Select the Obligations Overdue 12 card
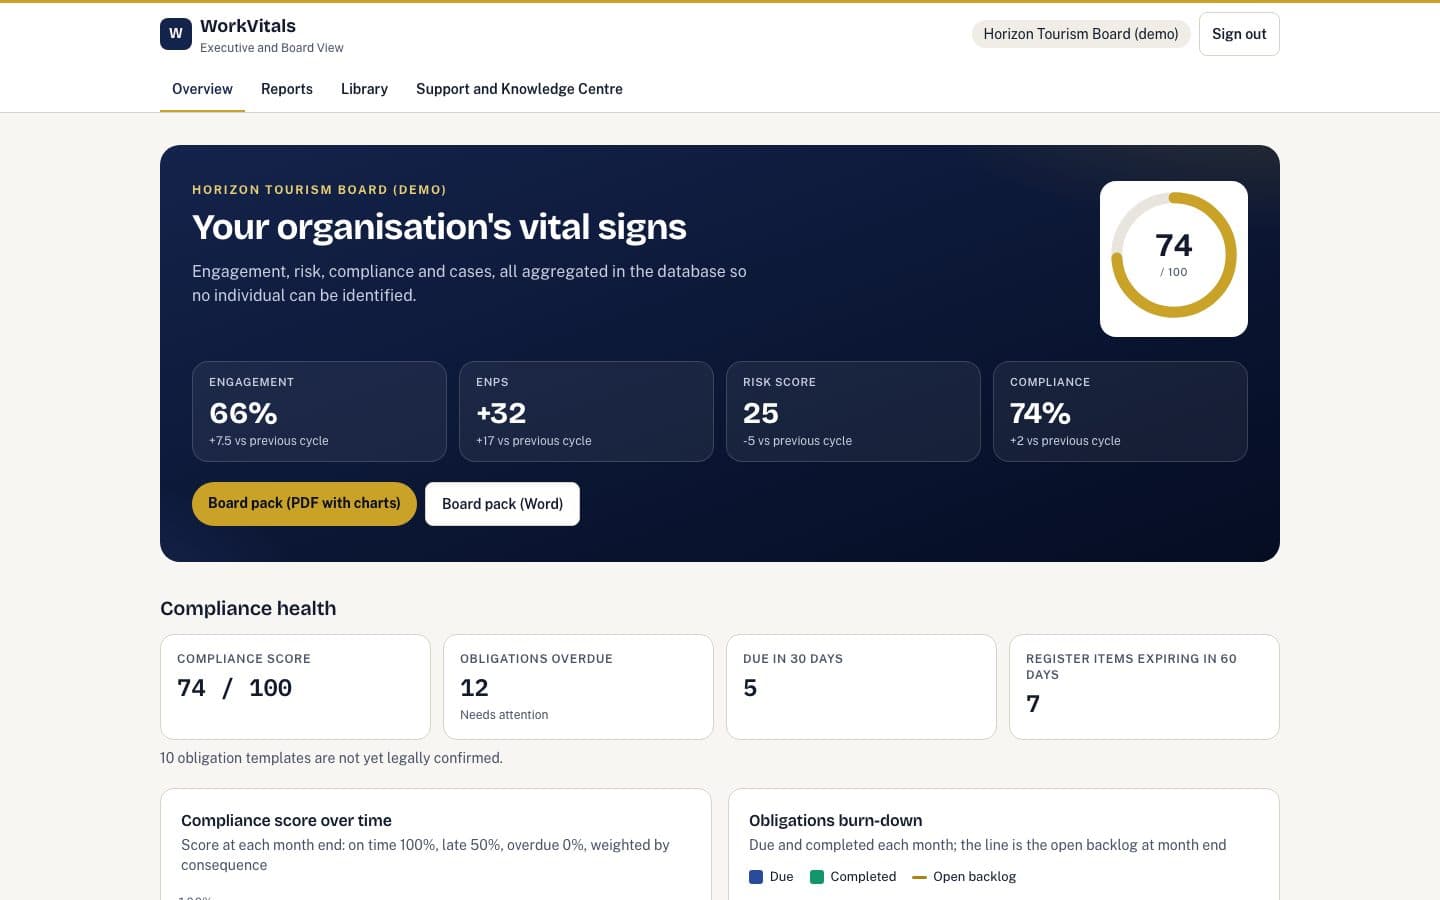 (x=578, y=687)
